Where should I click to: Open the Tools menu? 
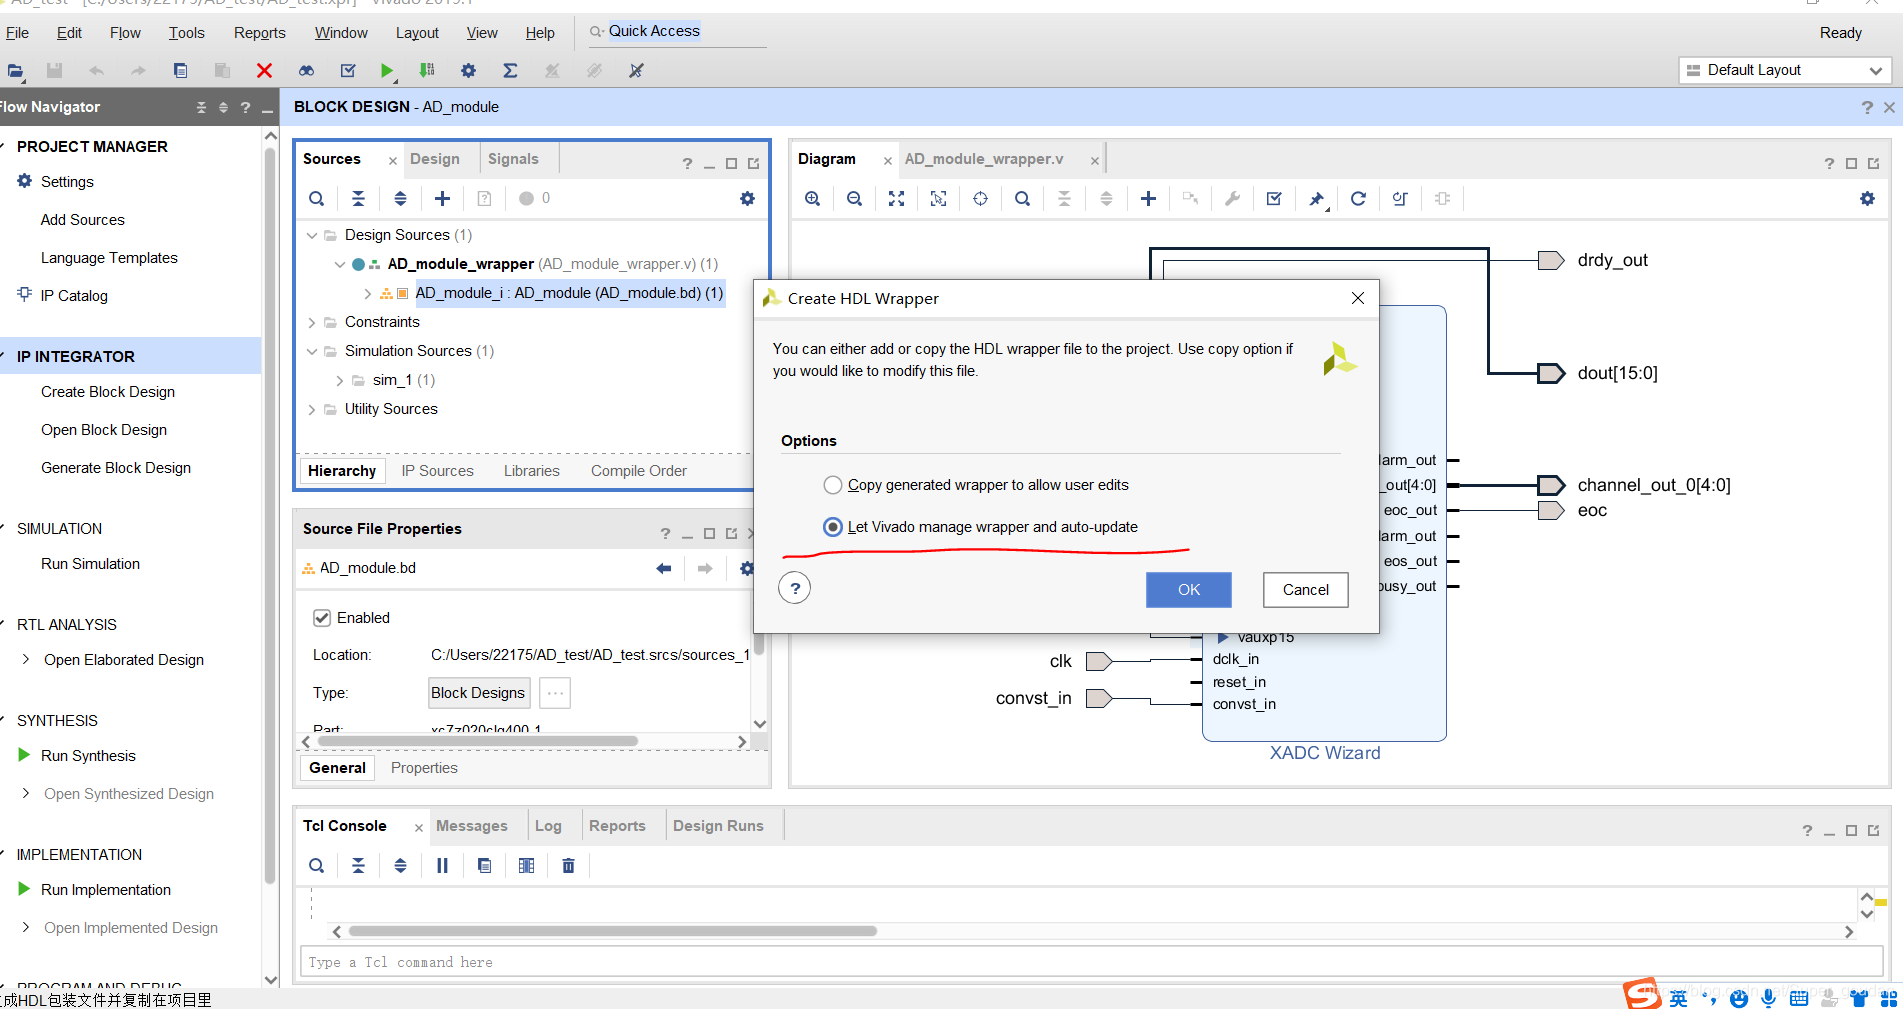187,33
